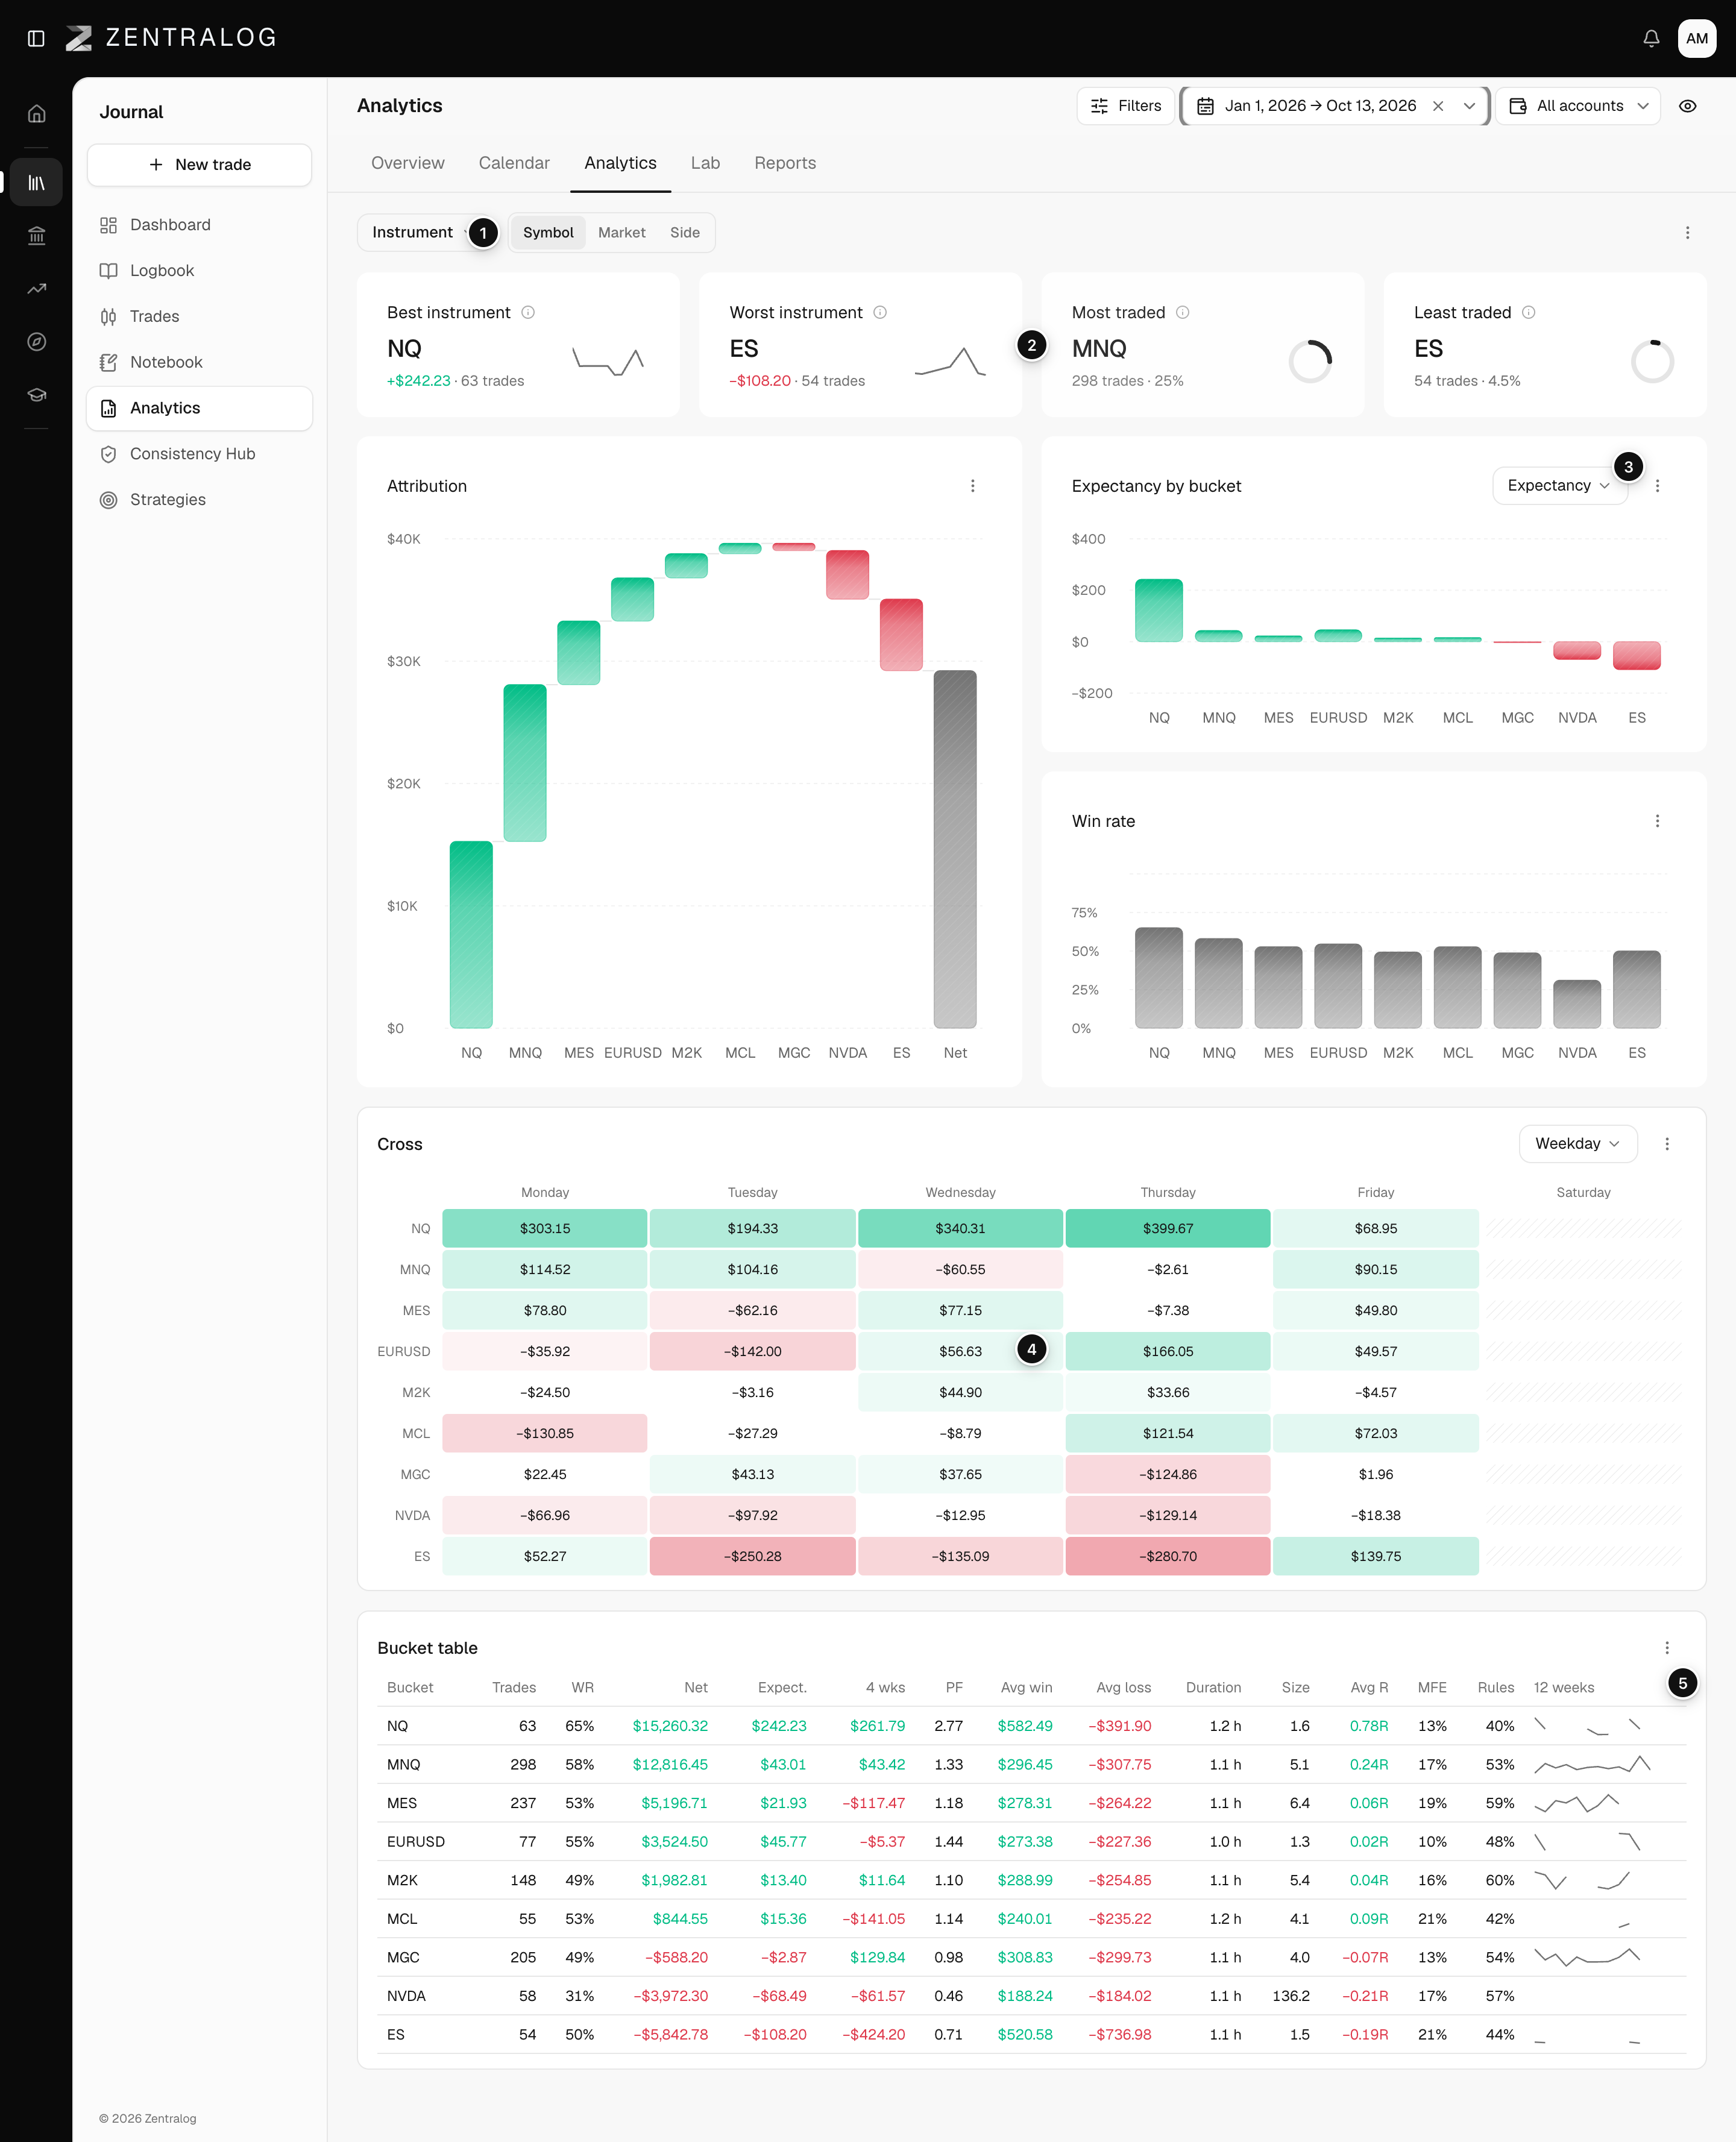The width and height of the screenshot is (1736, 2142).
Task: Open the Filters button
Action: click(1125, 106)
